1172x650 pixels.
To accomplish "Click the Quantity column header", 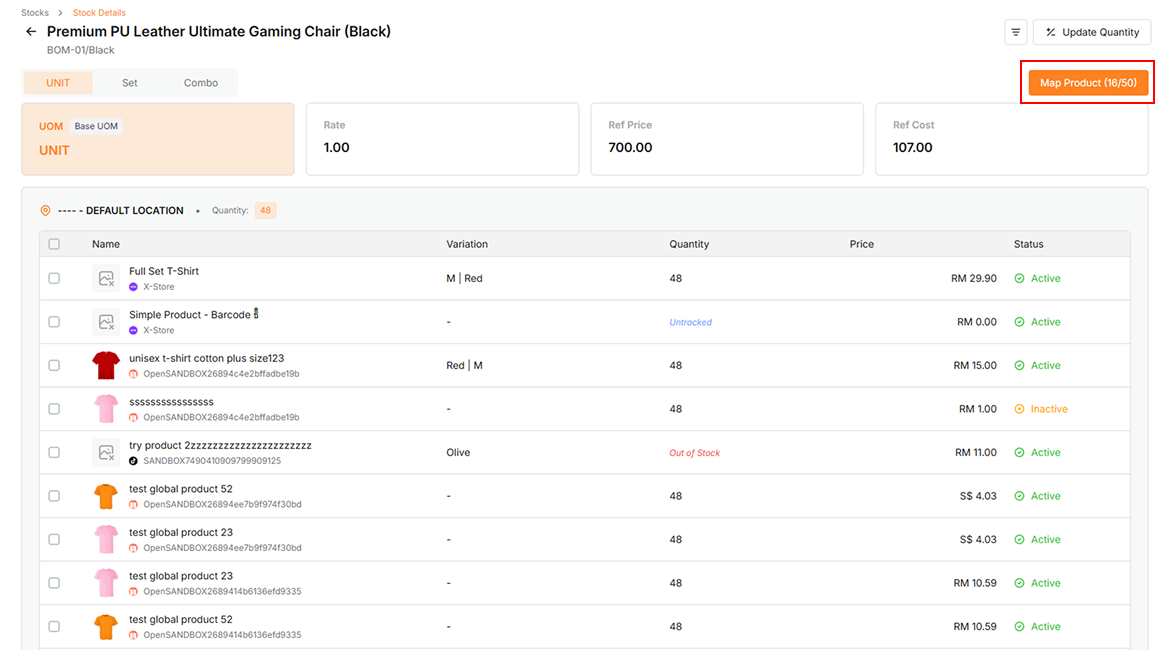I will [689, 244].
